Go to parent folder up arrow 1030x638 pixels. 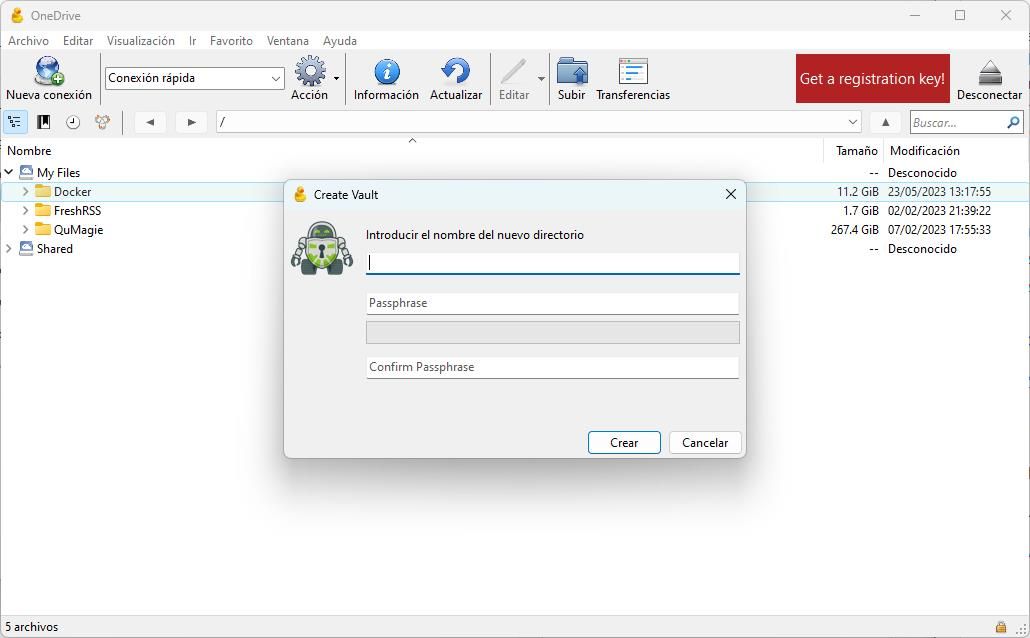[885, 122]
